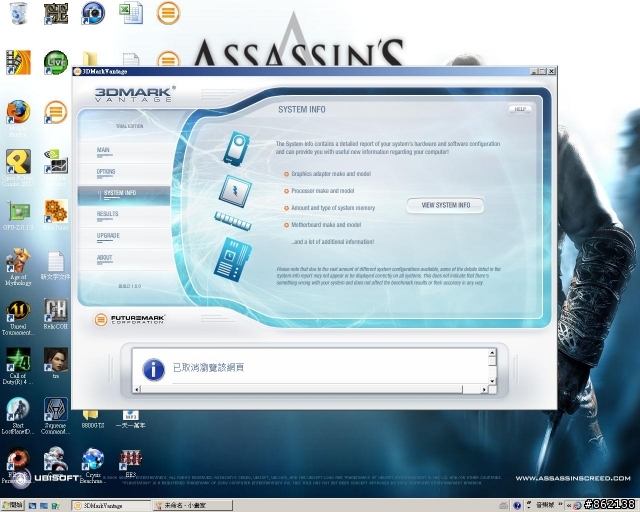Select the green Live shortcut icon
This screenshot has height=512, width=640.
56,62
